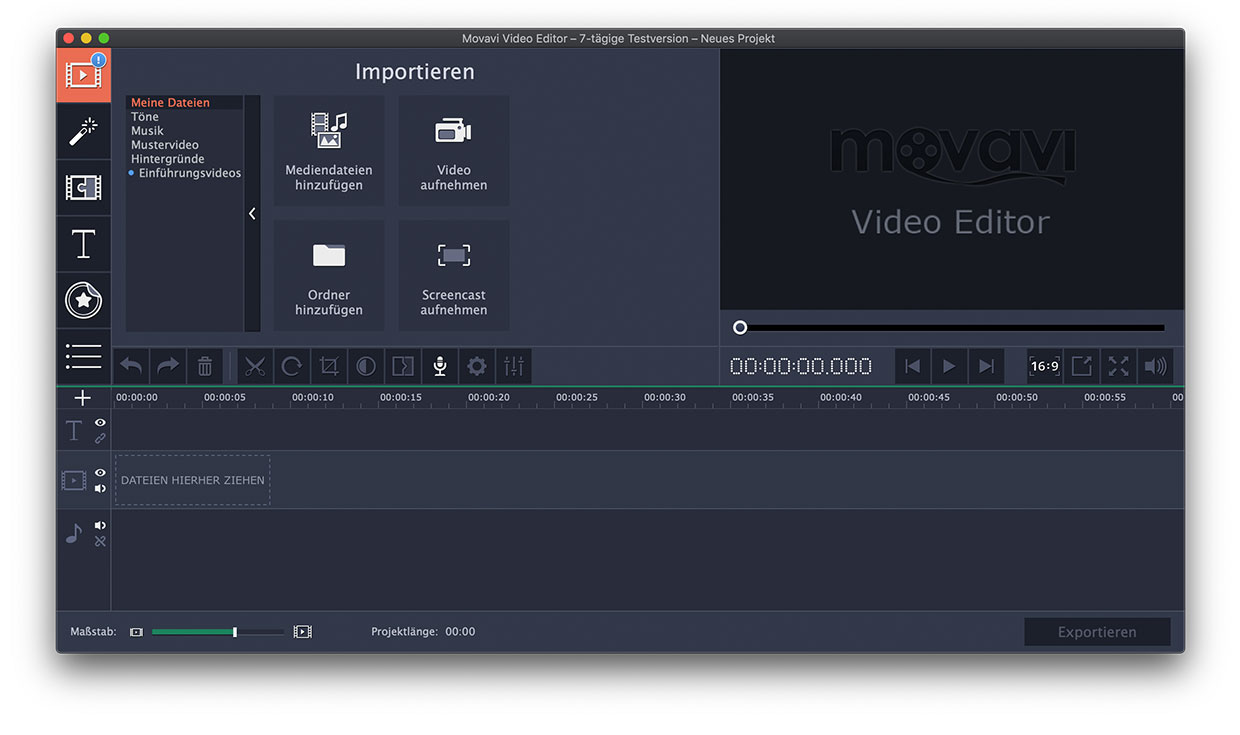Viewport: 1240px width, 735px height.
Task: Click Mediendateien hinzufügen tile
Action: (329, 151)
